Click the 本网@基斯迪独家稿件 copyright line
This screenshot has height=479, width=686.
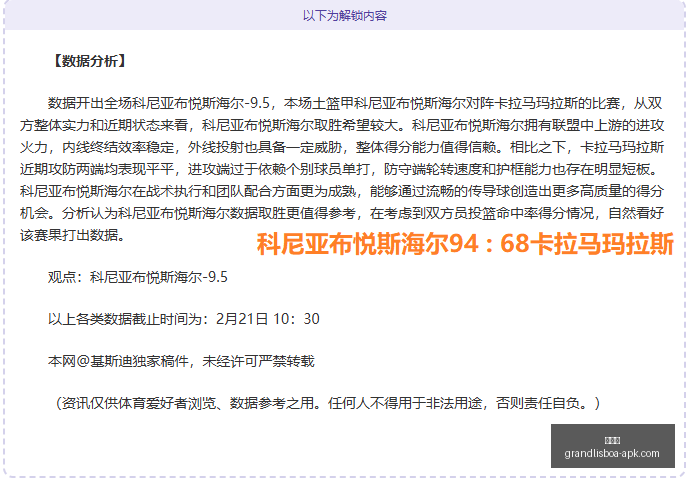point(181,361)
